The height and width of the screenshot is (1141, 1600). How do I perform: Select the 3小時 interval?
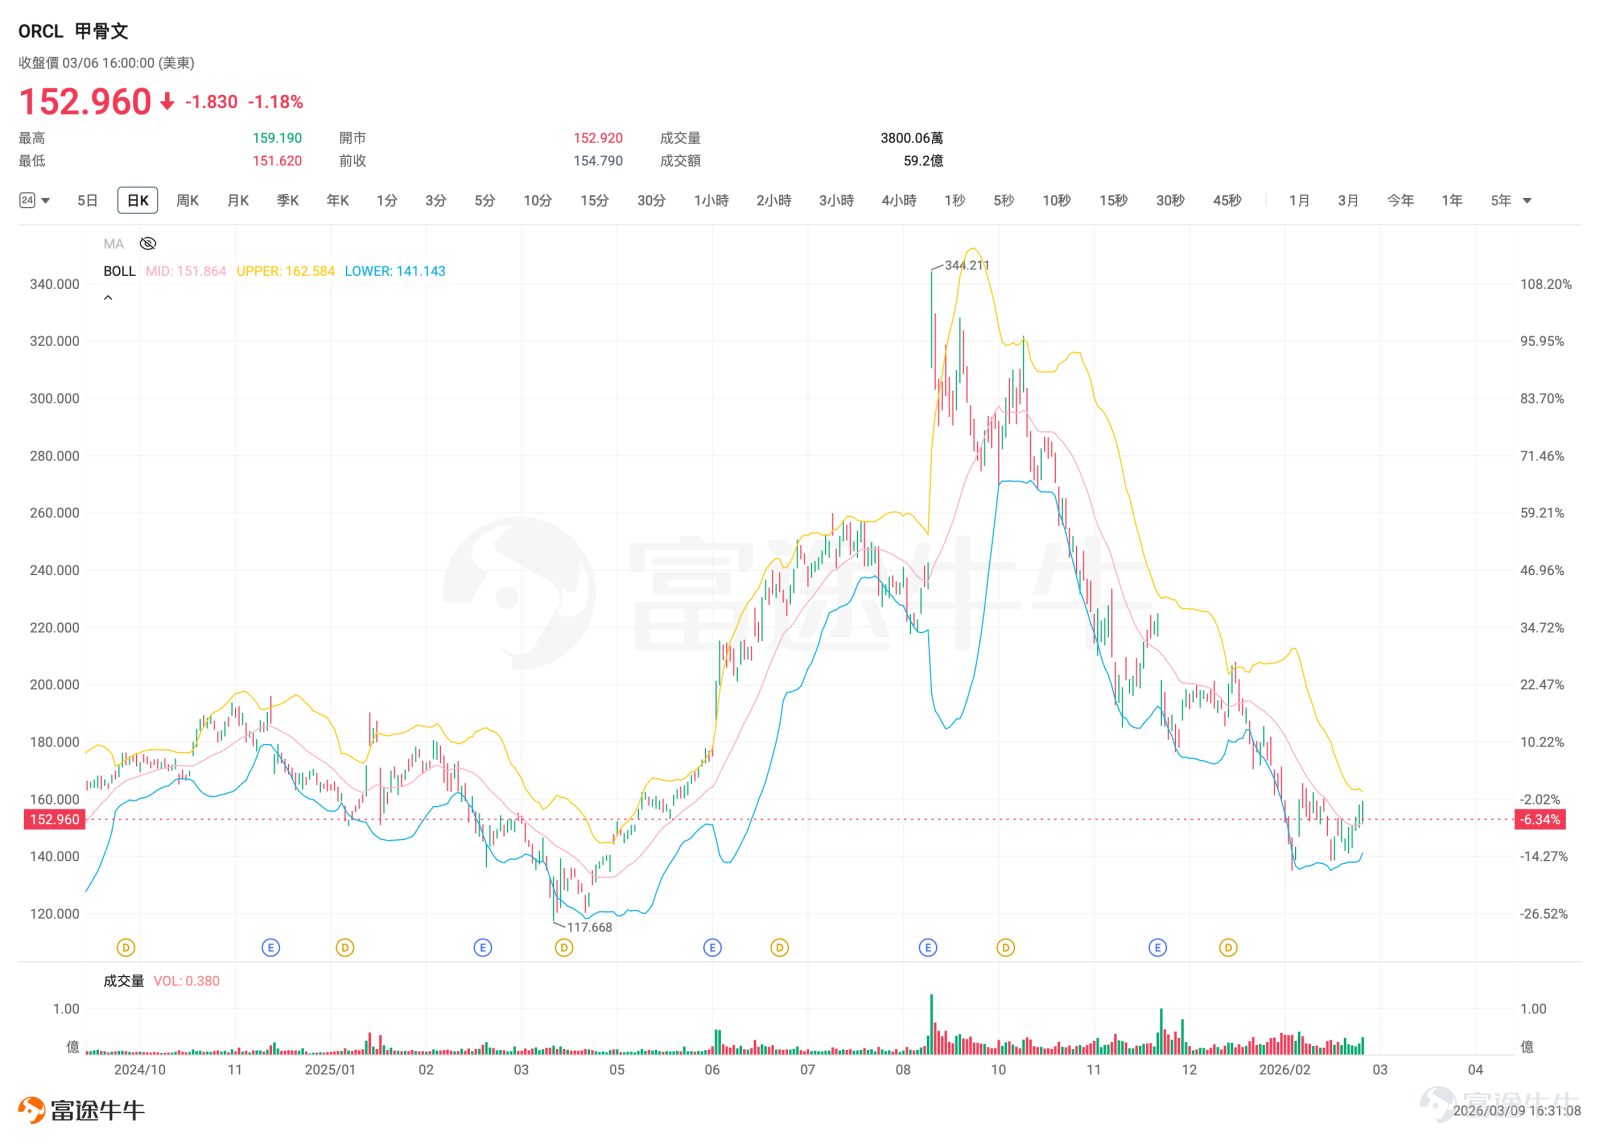[x=837, y=201]
